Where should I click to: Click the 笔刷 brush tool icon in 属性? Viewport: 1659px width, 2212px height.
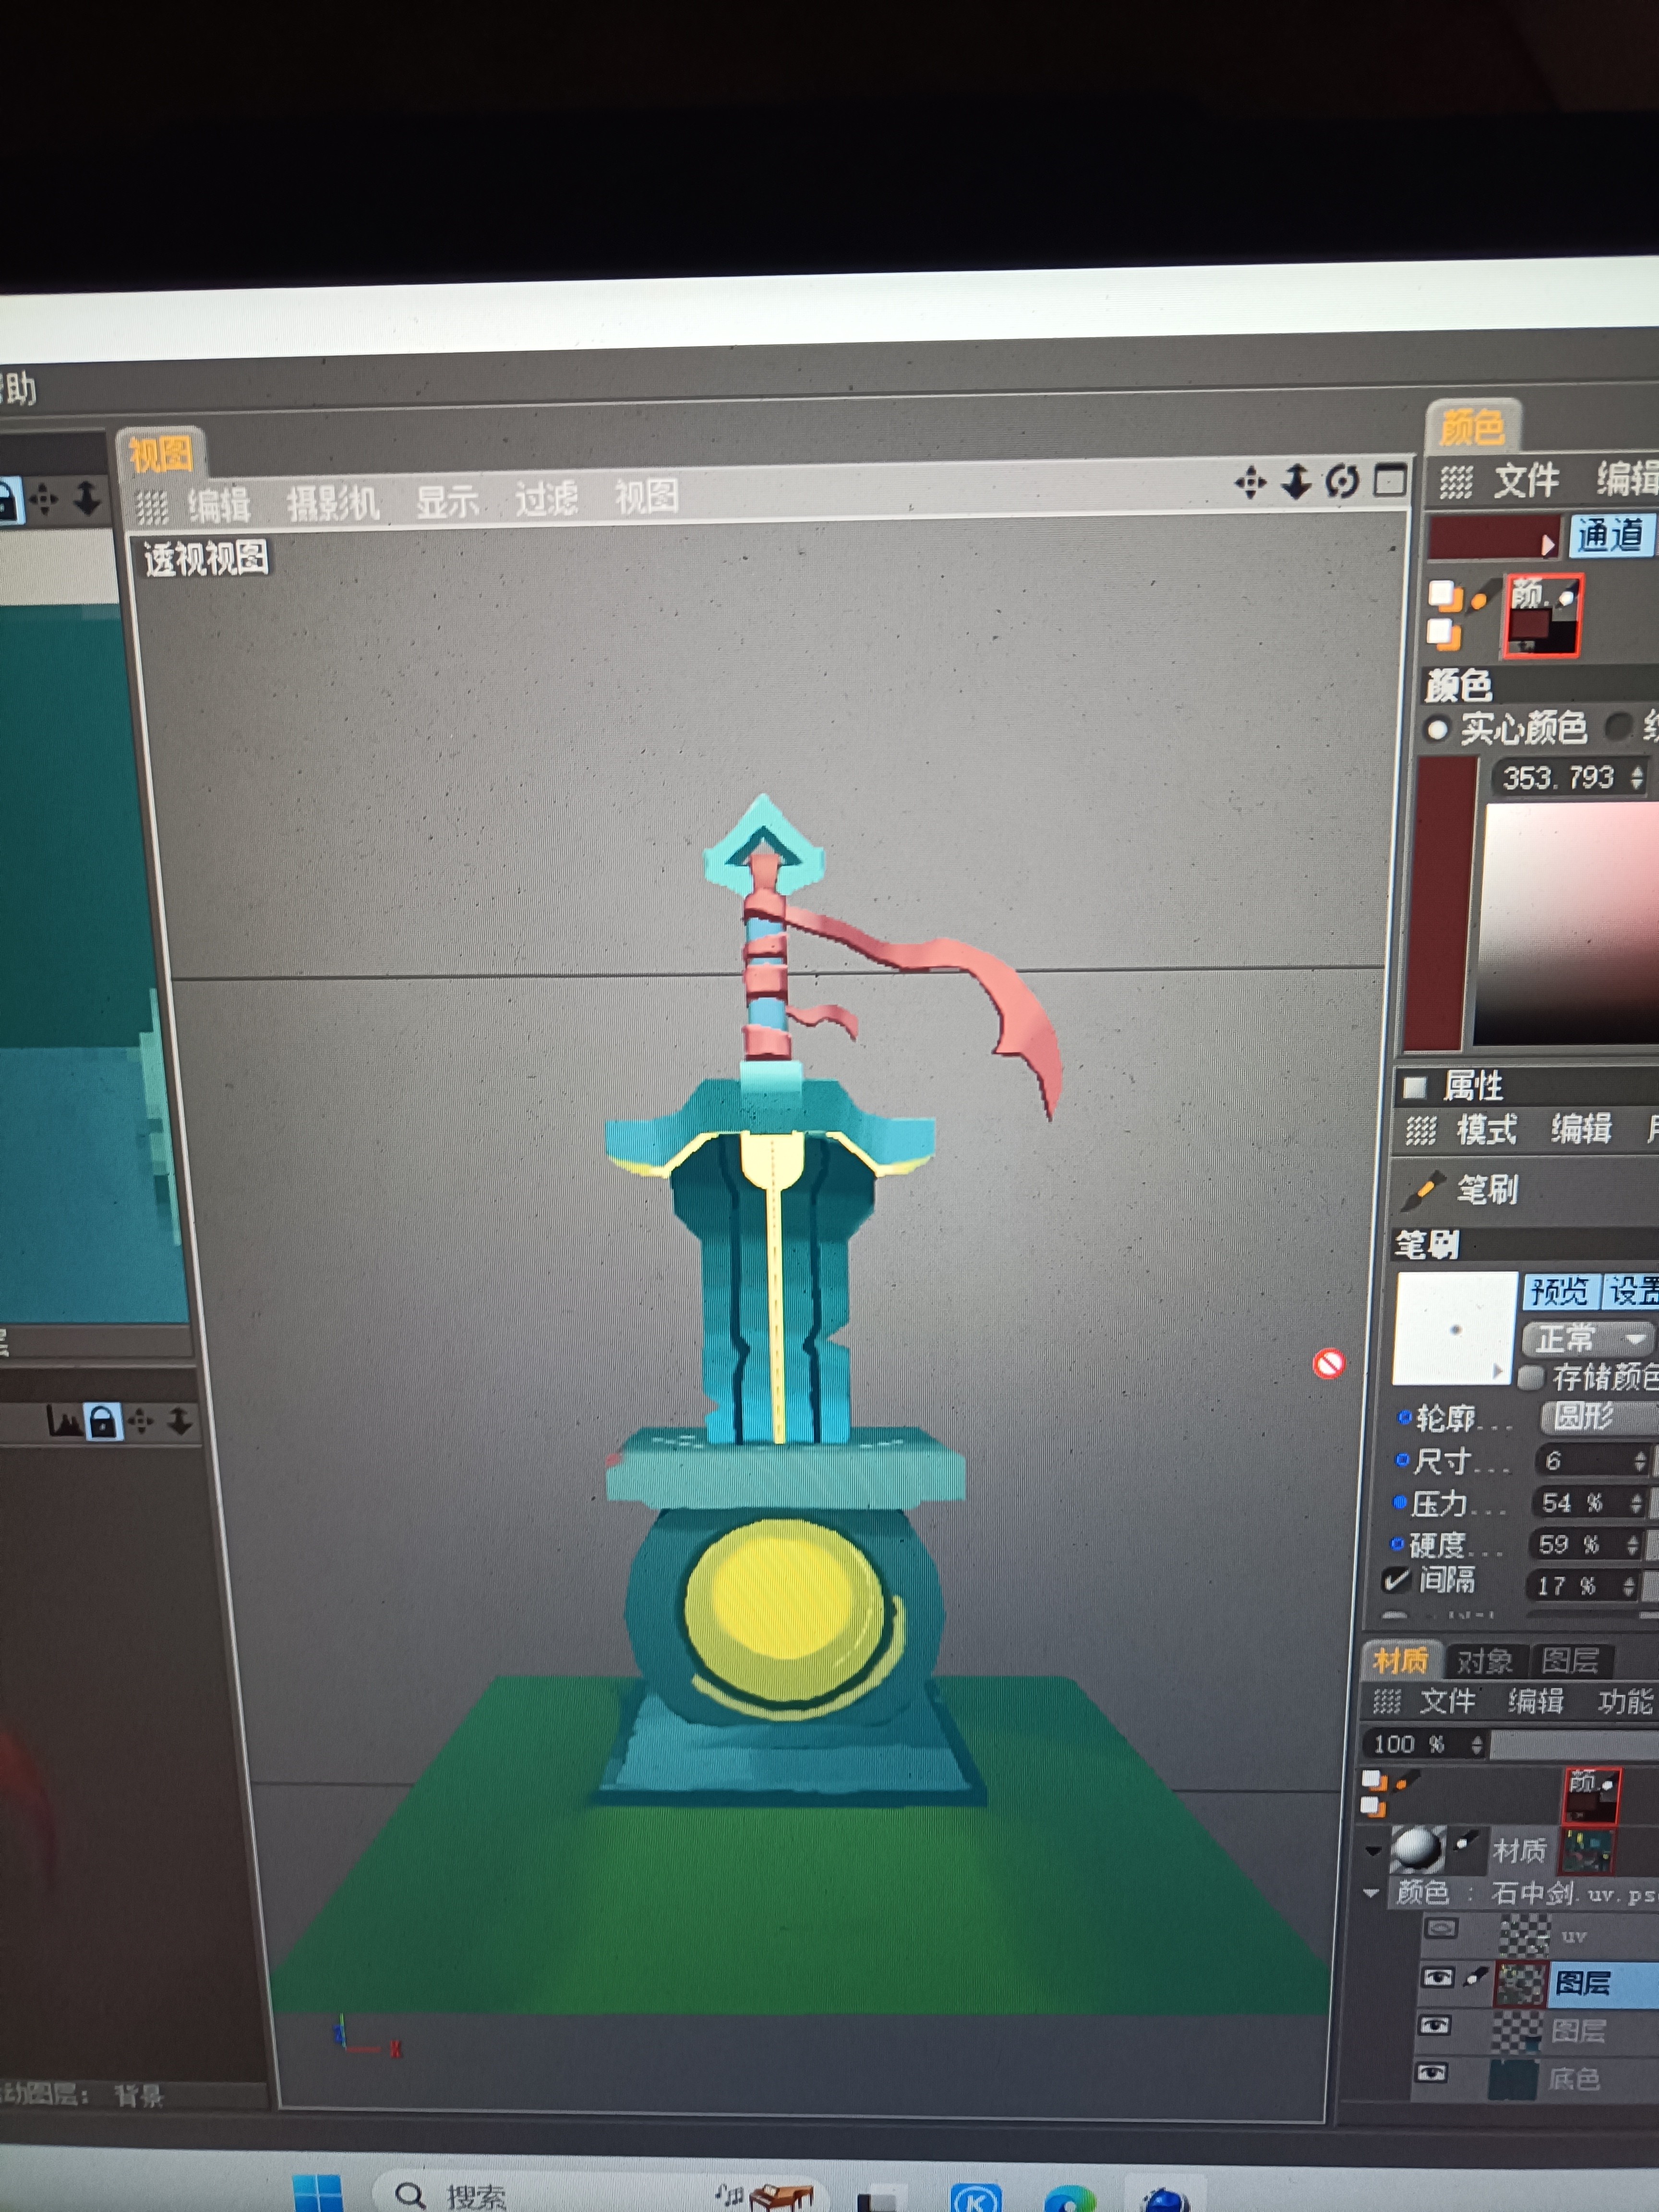(1423, 1190)
